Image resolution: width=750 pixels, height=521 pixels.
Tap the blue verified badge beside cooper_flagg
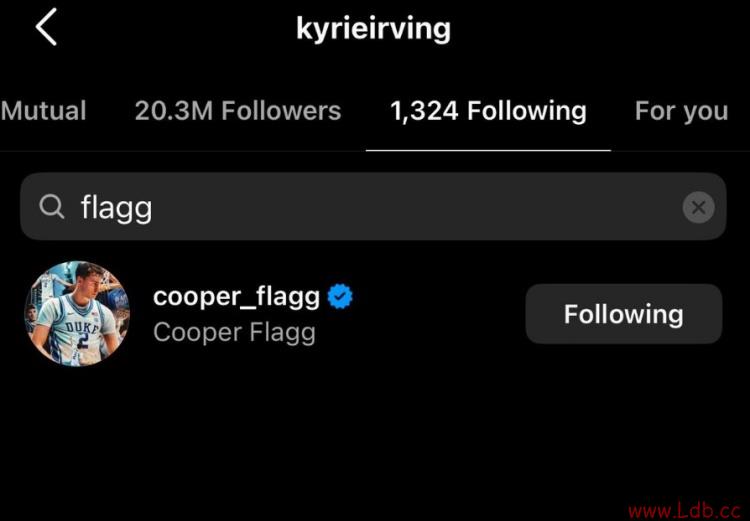[340, 296]
